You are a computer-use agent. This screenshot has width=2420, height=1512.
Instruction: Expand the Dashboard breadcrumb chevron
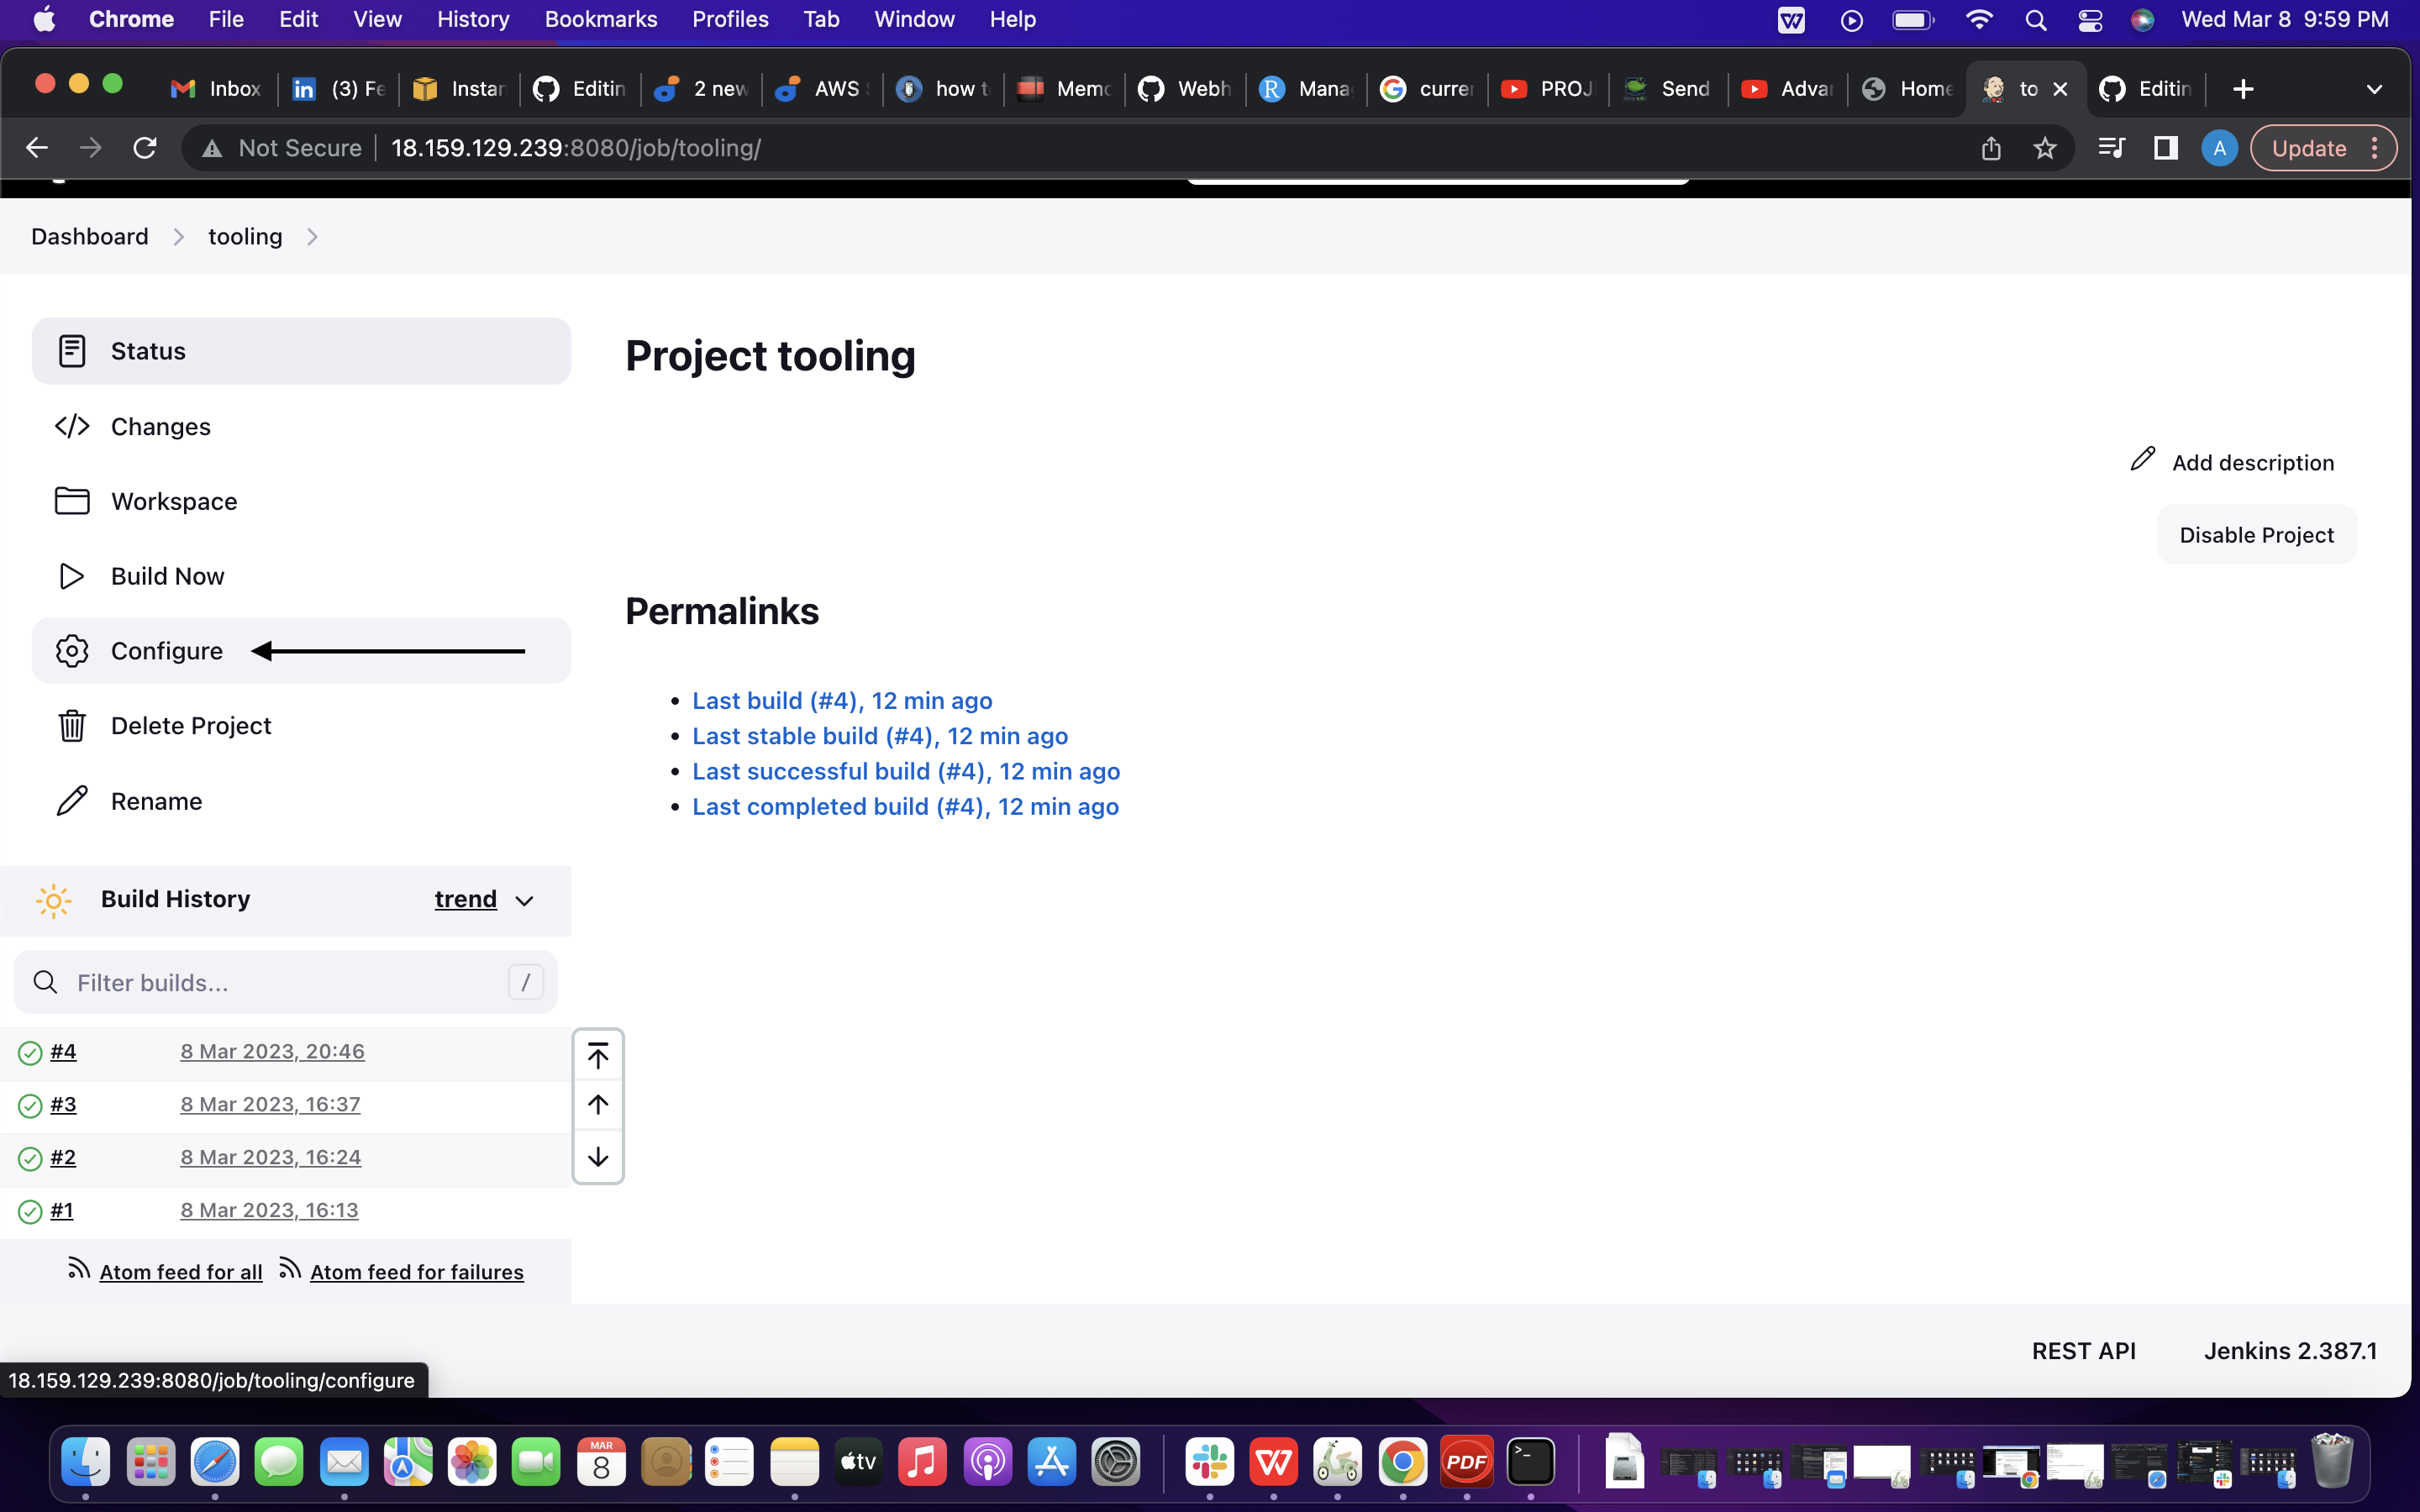click(179, 237)
